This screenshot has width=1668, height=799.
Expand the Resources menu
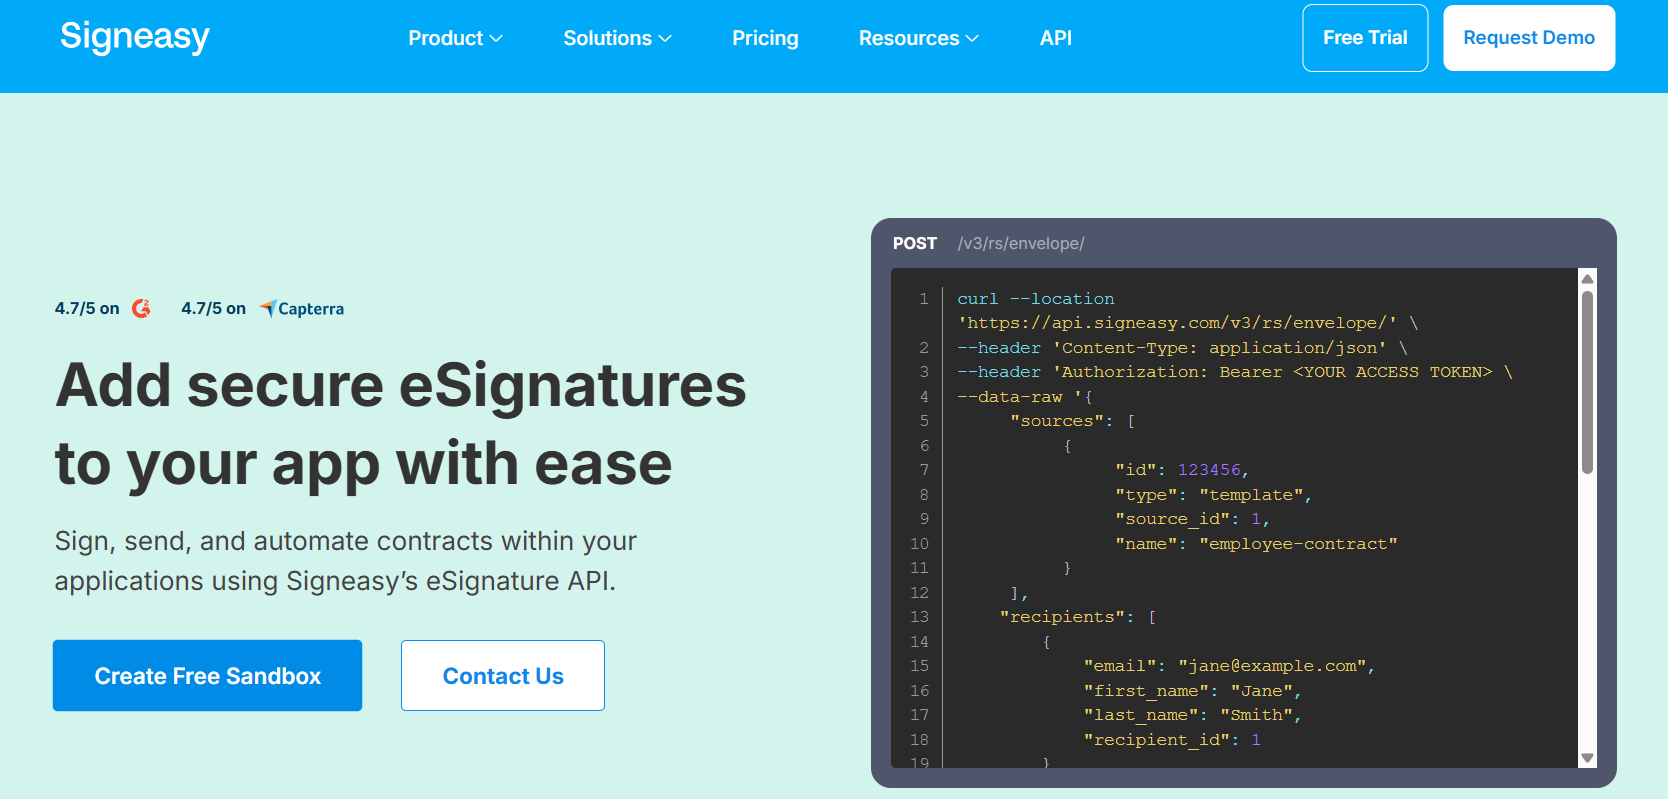click(918, 38)
